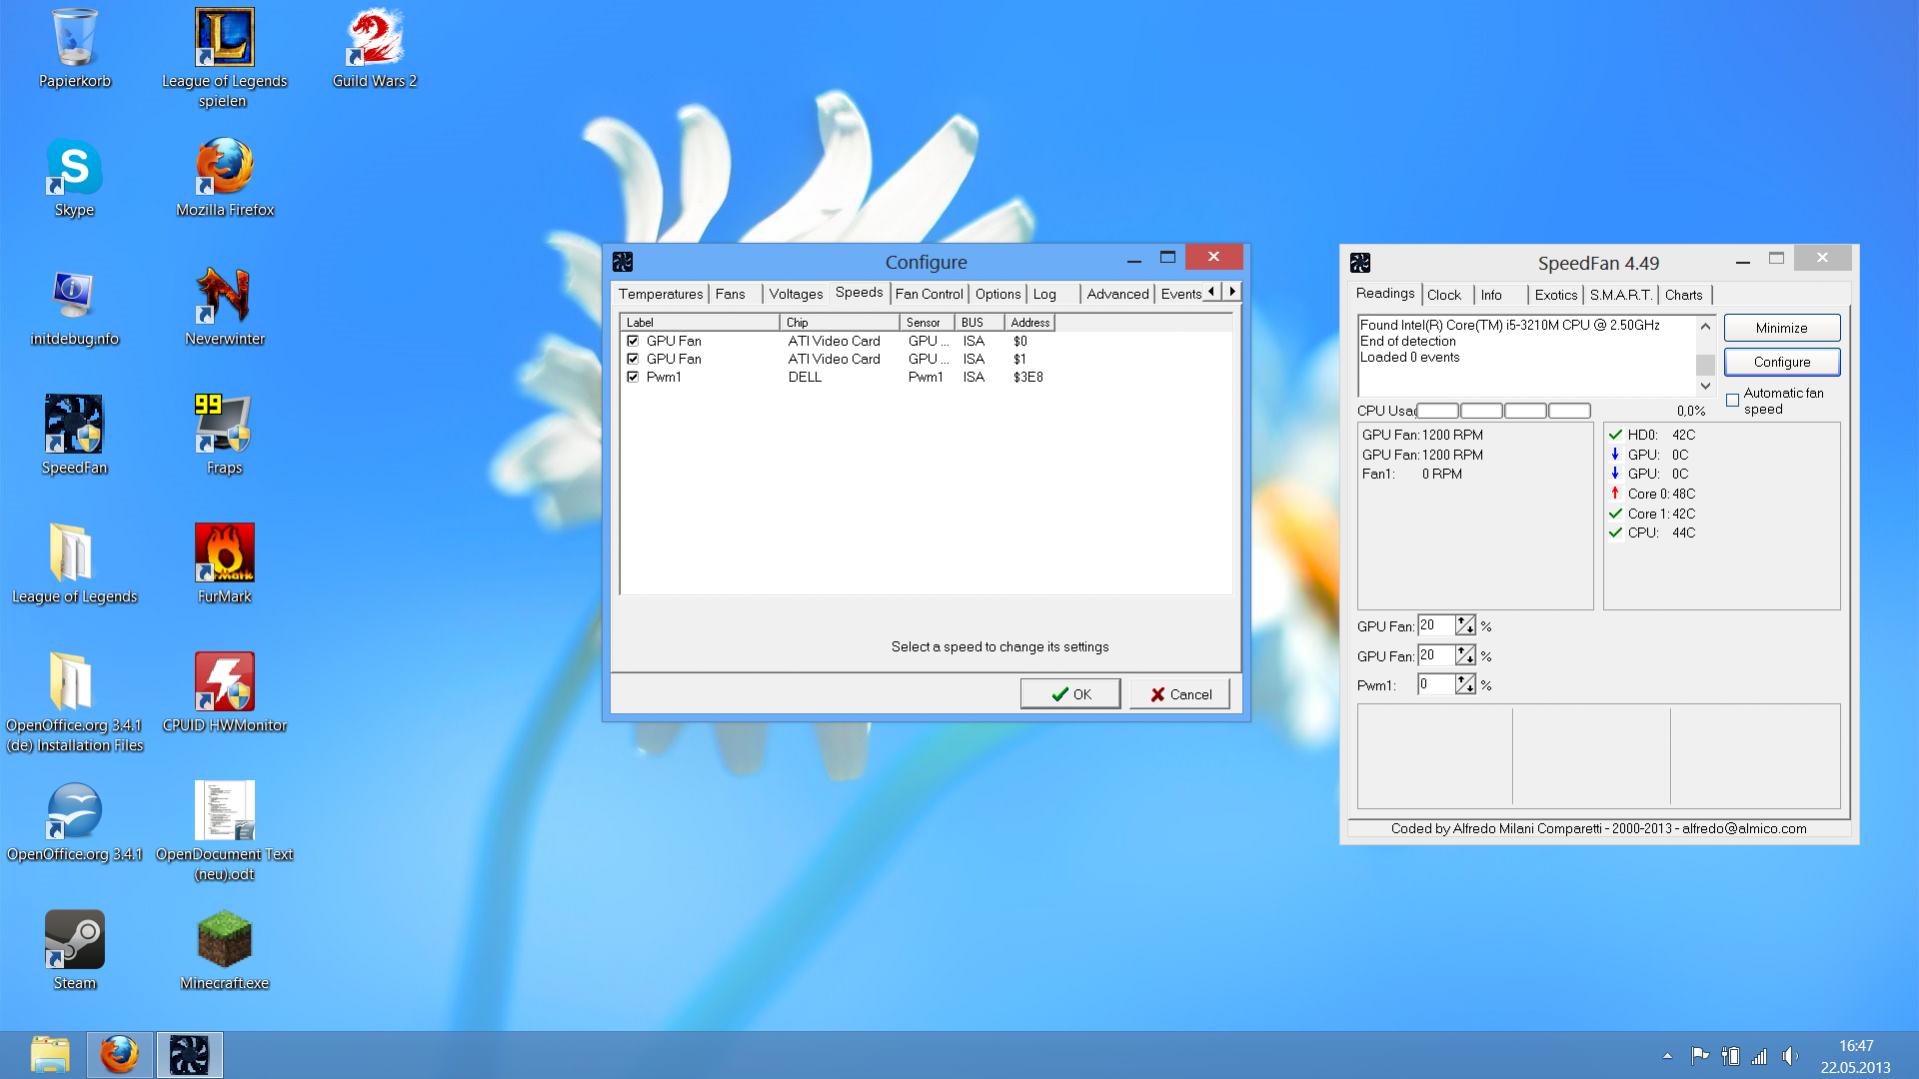Image resolution: width=1919 pixels, height=1079 pixels.
Task: Select the Guild Wars 2 desktop icon
Action: (374, 50)
